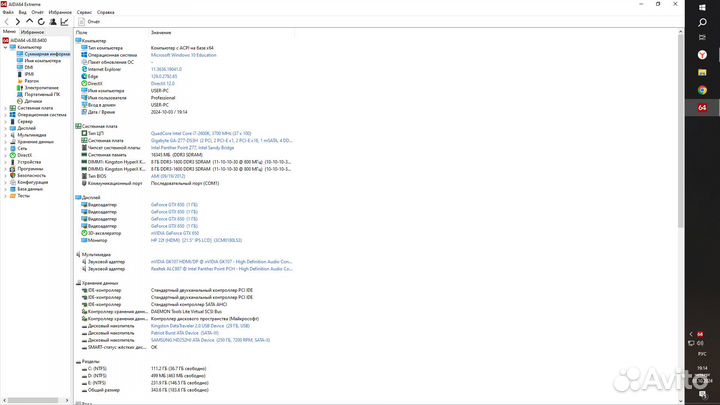Open the Microsoft Windows 10 Education link
720x405 pixels.
(x=184, y=55)
